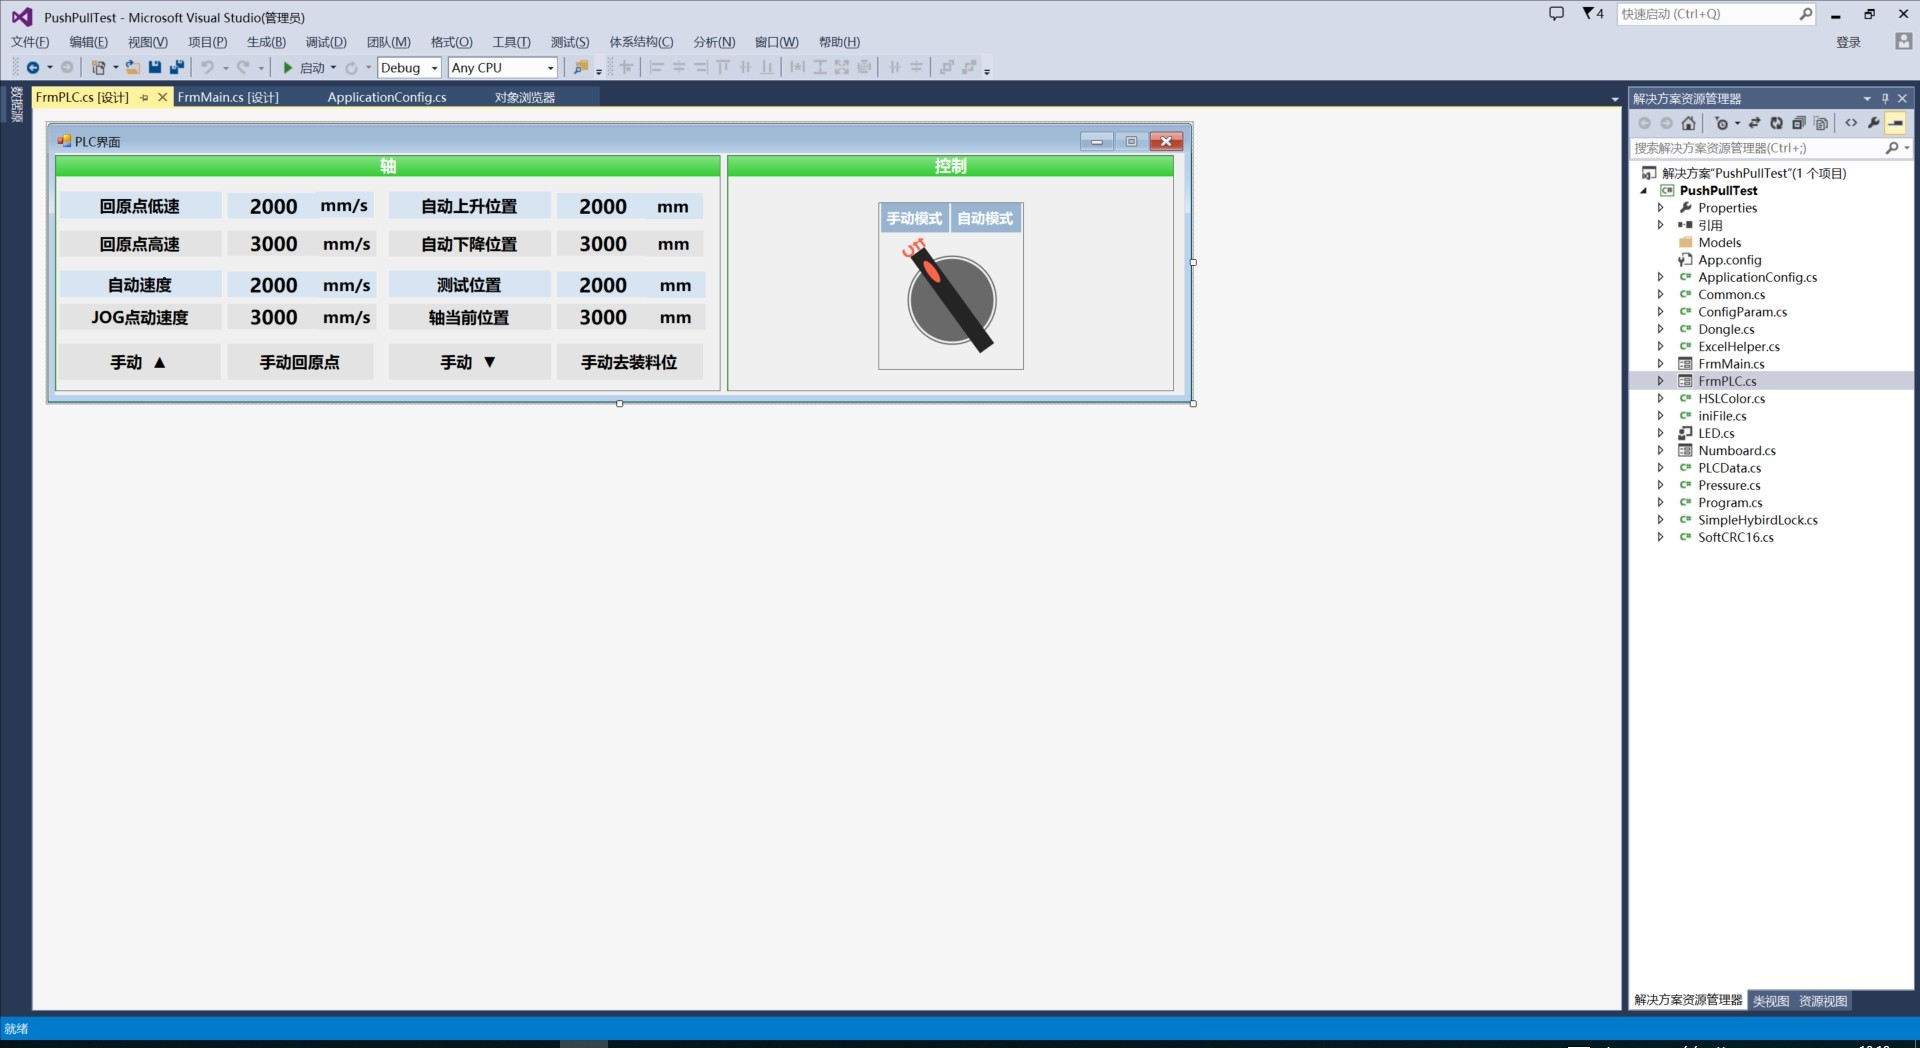
Task: Expand the ApplicationConfig.cs node
Action: click(1660, 277)
